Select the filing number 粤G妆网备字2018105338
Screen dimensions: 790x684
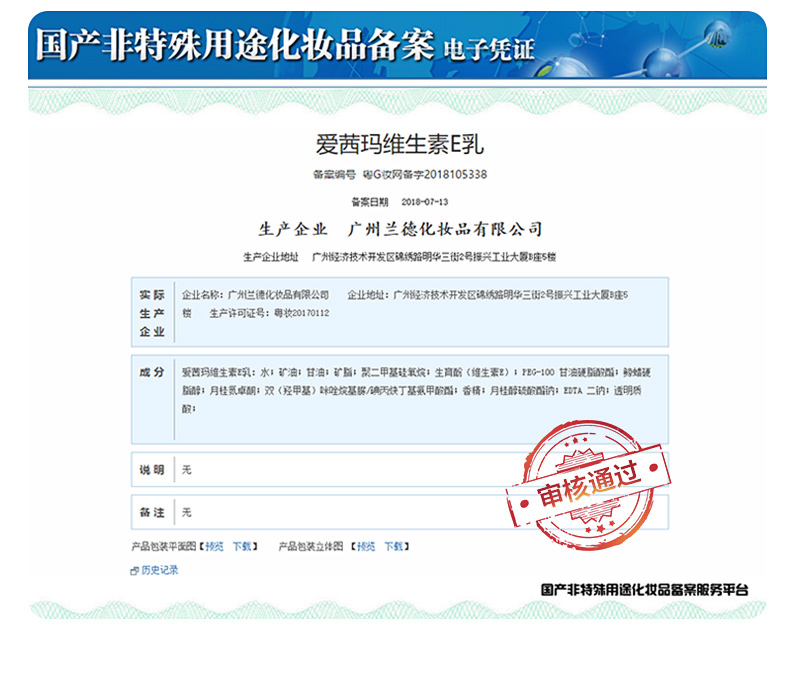click(x=425, y=175)
